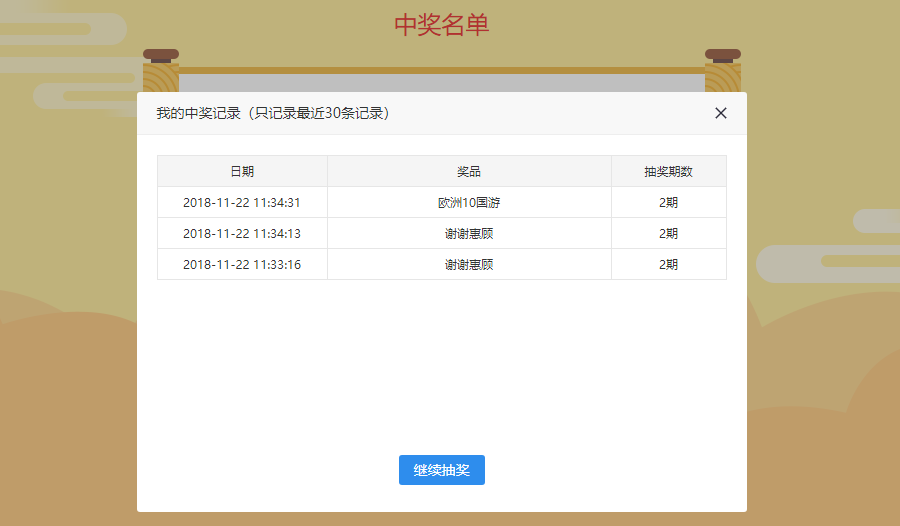Click the 抽奖期数 column header
Viewport: 900px width, 526px height.
pyautogui.click(x=668, y=172)
